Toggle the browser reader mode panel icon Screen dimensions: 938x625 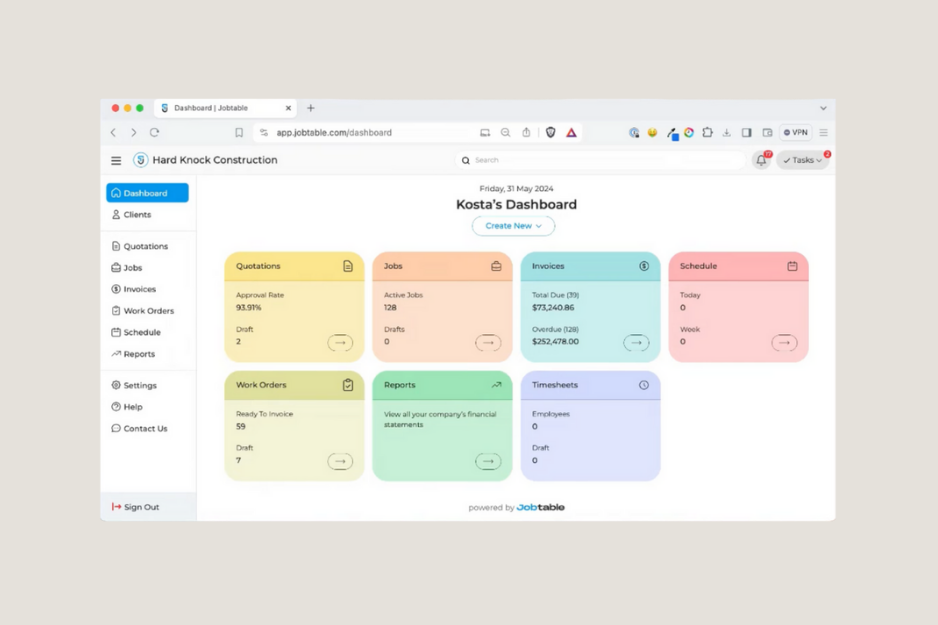click(746, 132)
